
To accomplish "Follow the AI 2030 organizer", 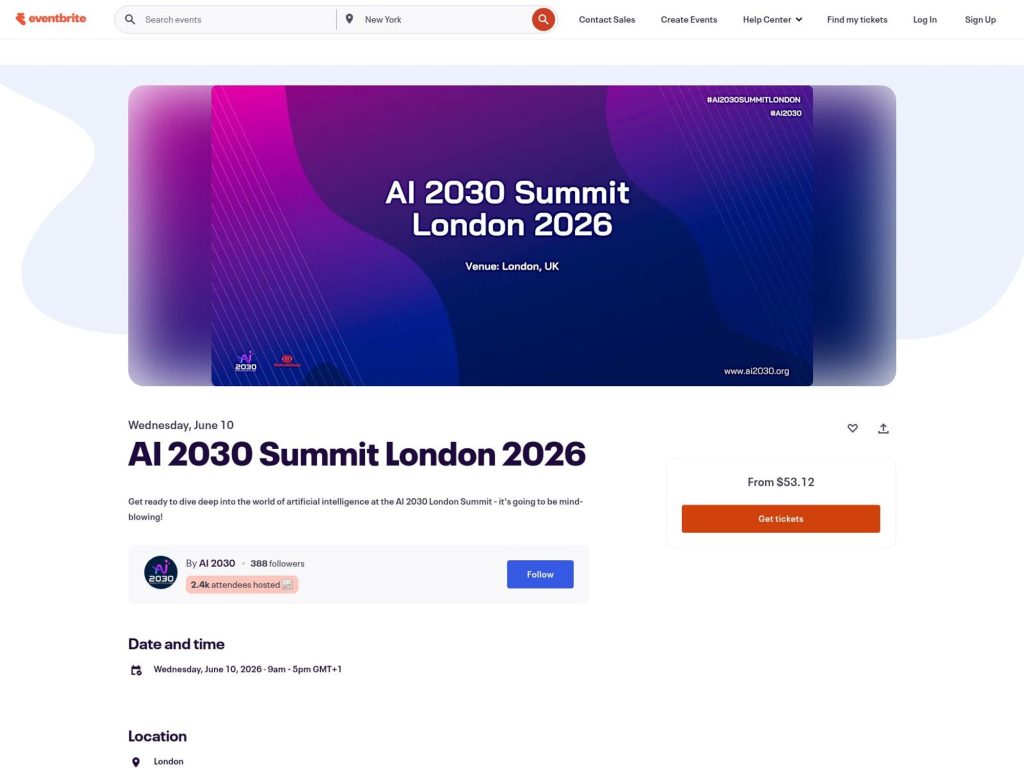I will (x=540, y=574).
